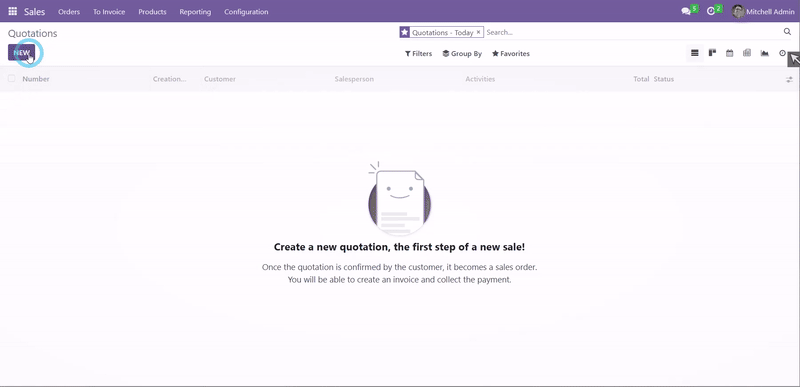Expand the Group By dropdown
800x387 pixels.
pyautogui.click(x=462, y=54)
